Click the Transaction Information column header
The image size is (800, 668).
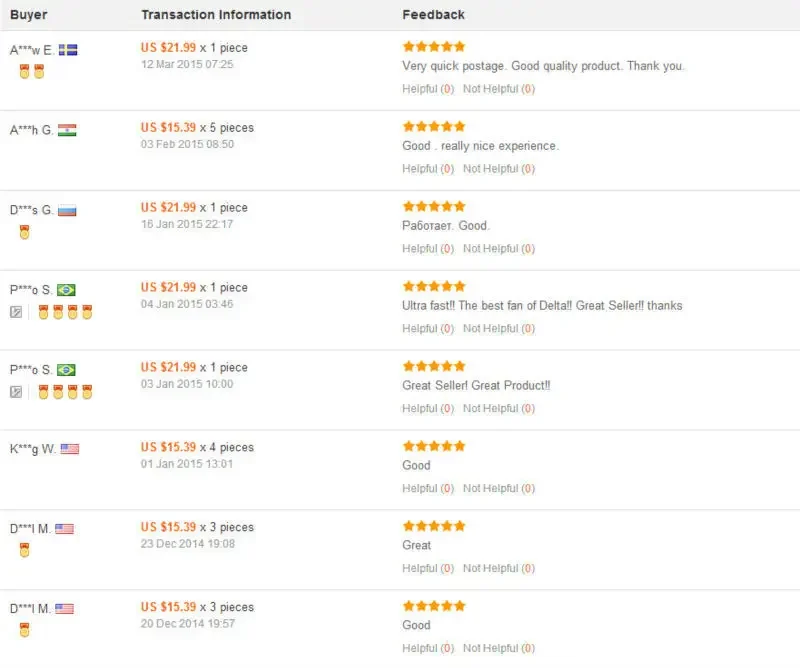coord(216,15)
